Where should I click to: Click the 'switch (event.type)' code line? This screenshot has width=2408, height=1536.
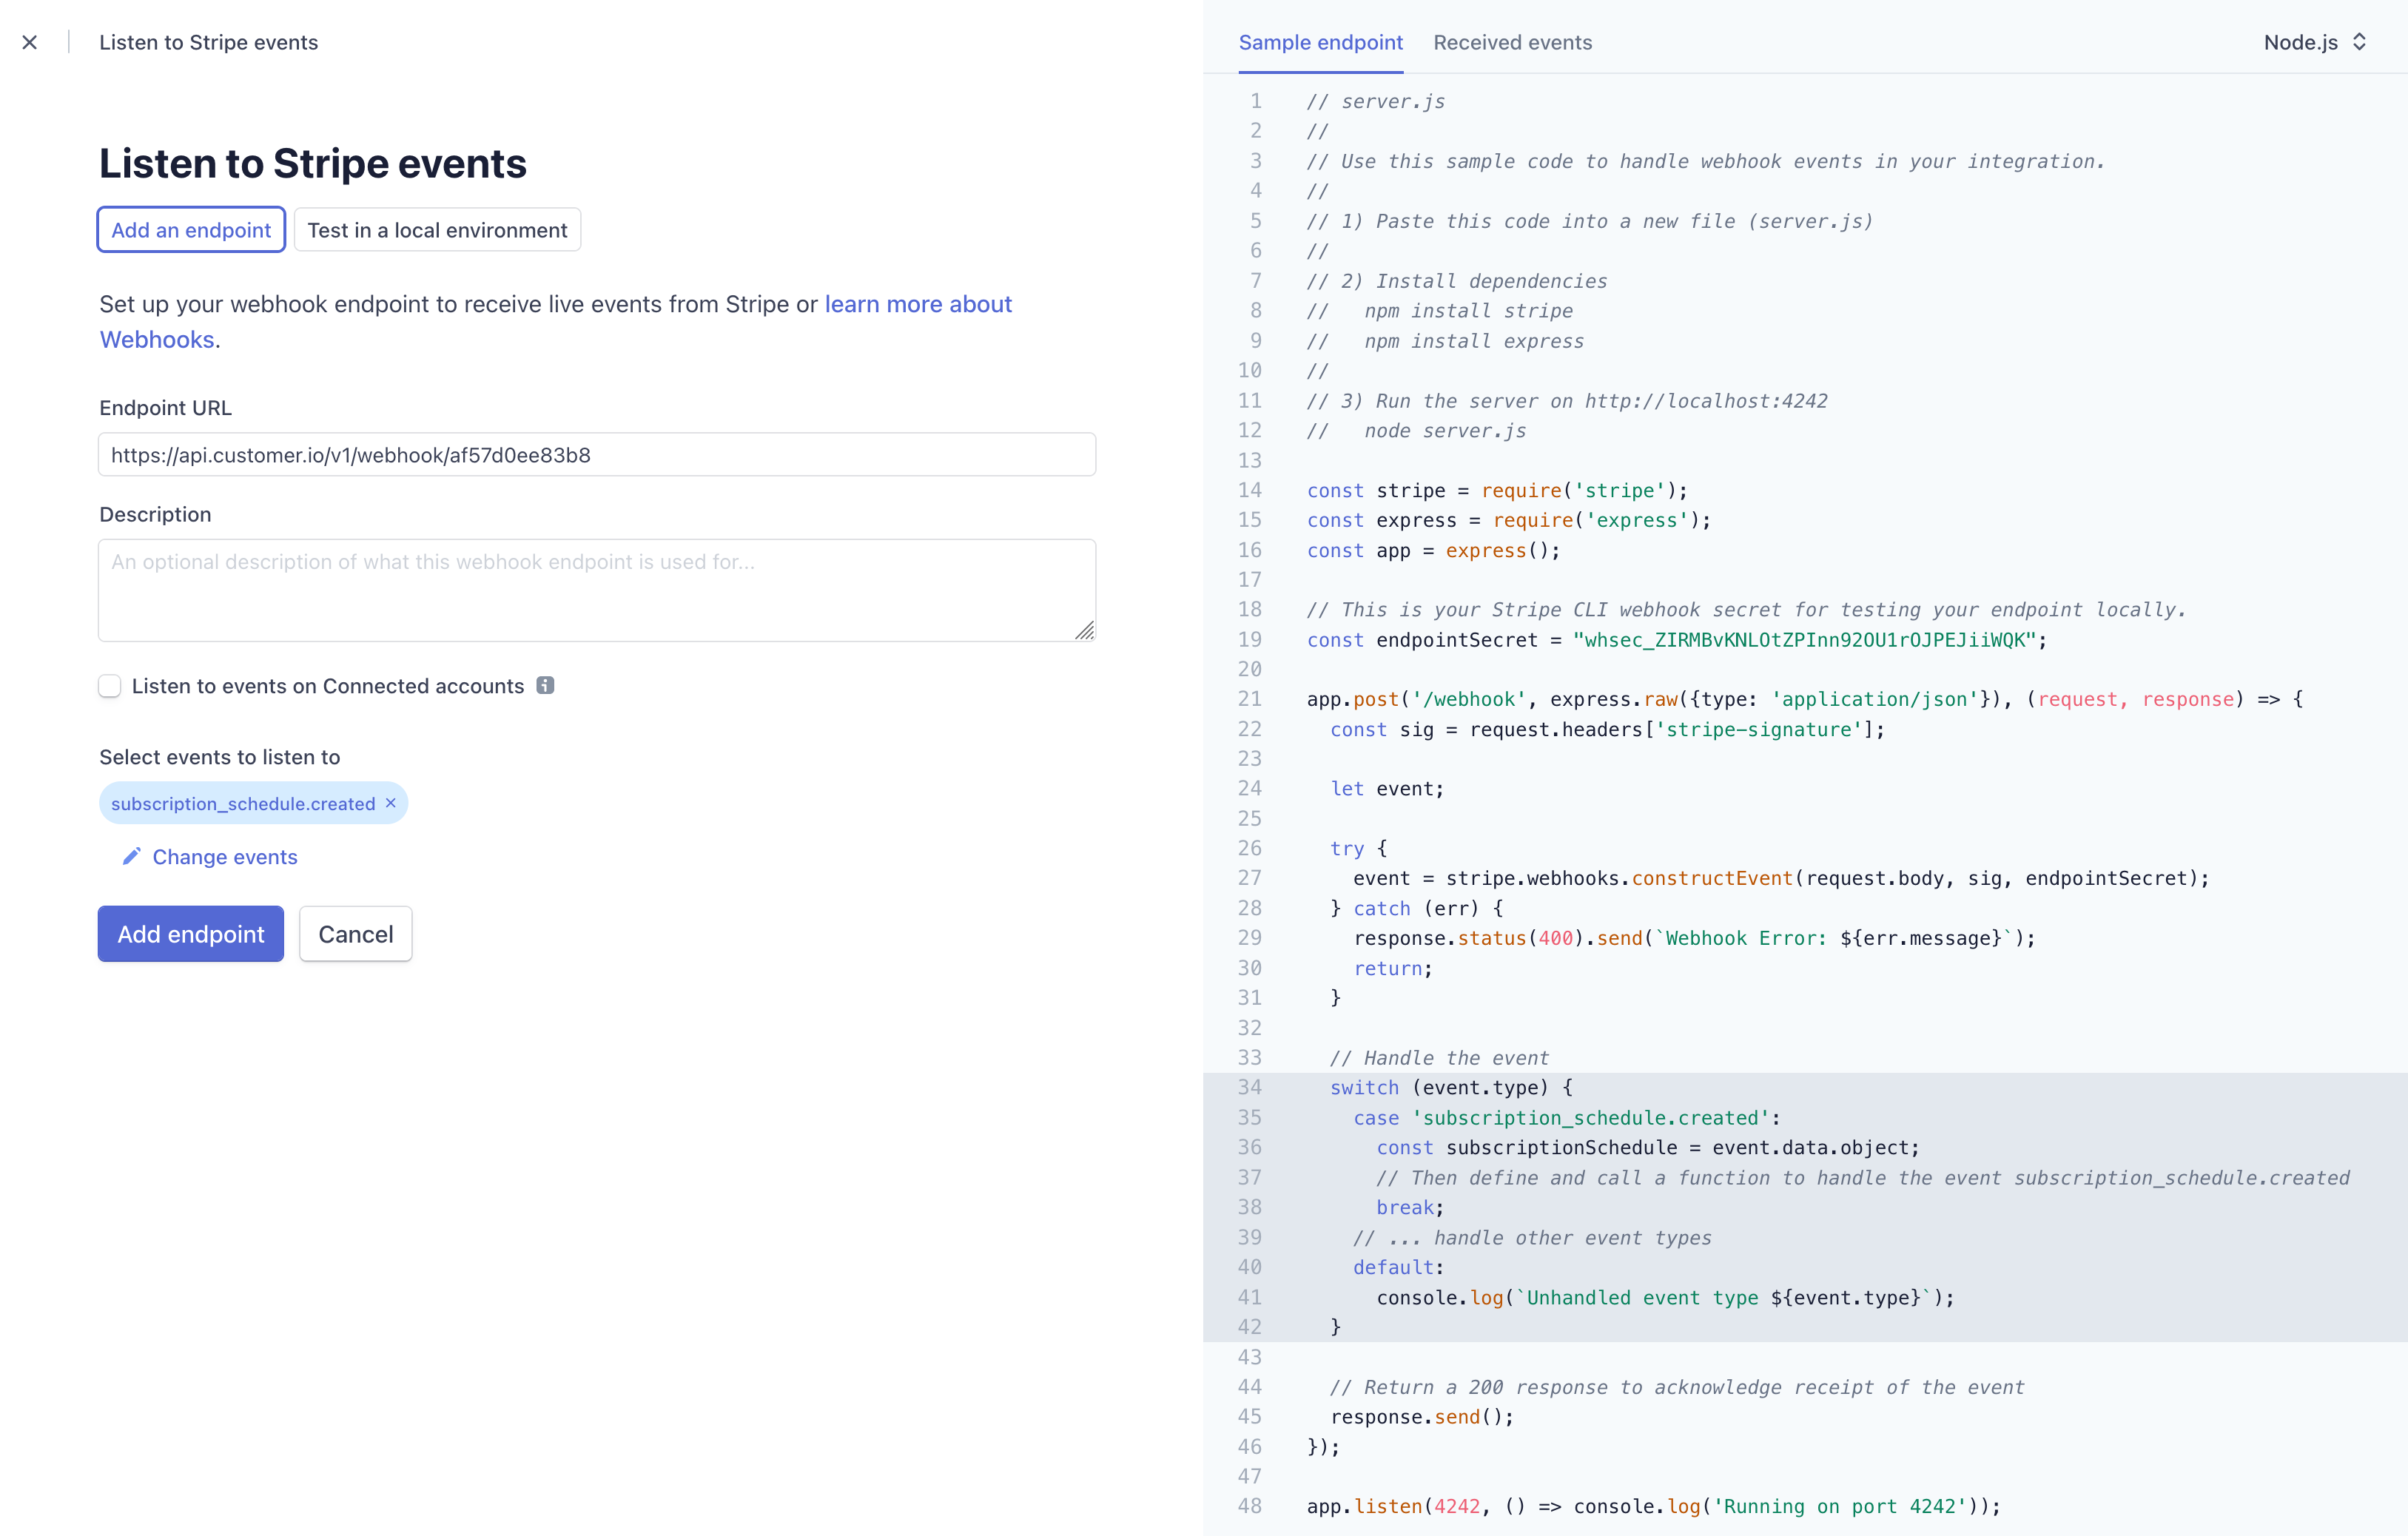click(x=1451, y=1087)
